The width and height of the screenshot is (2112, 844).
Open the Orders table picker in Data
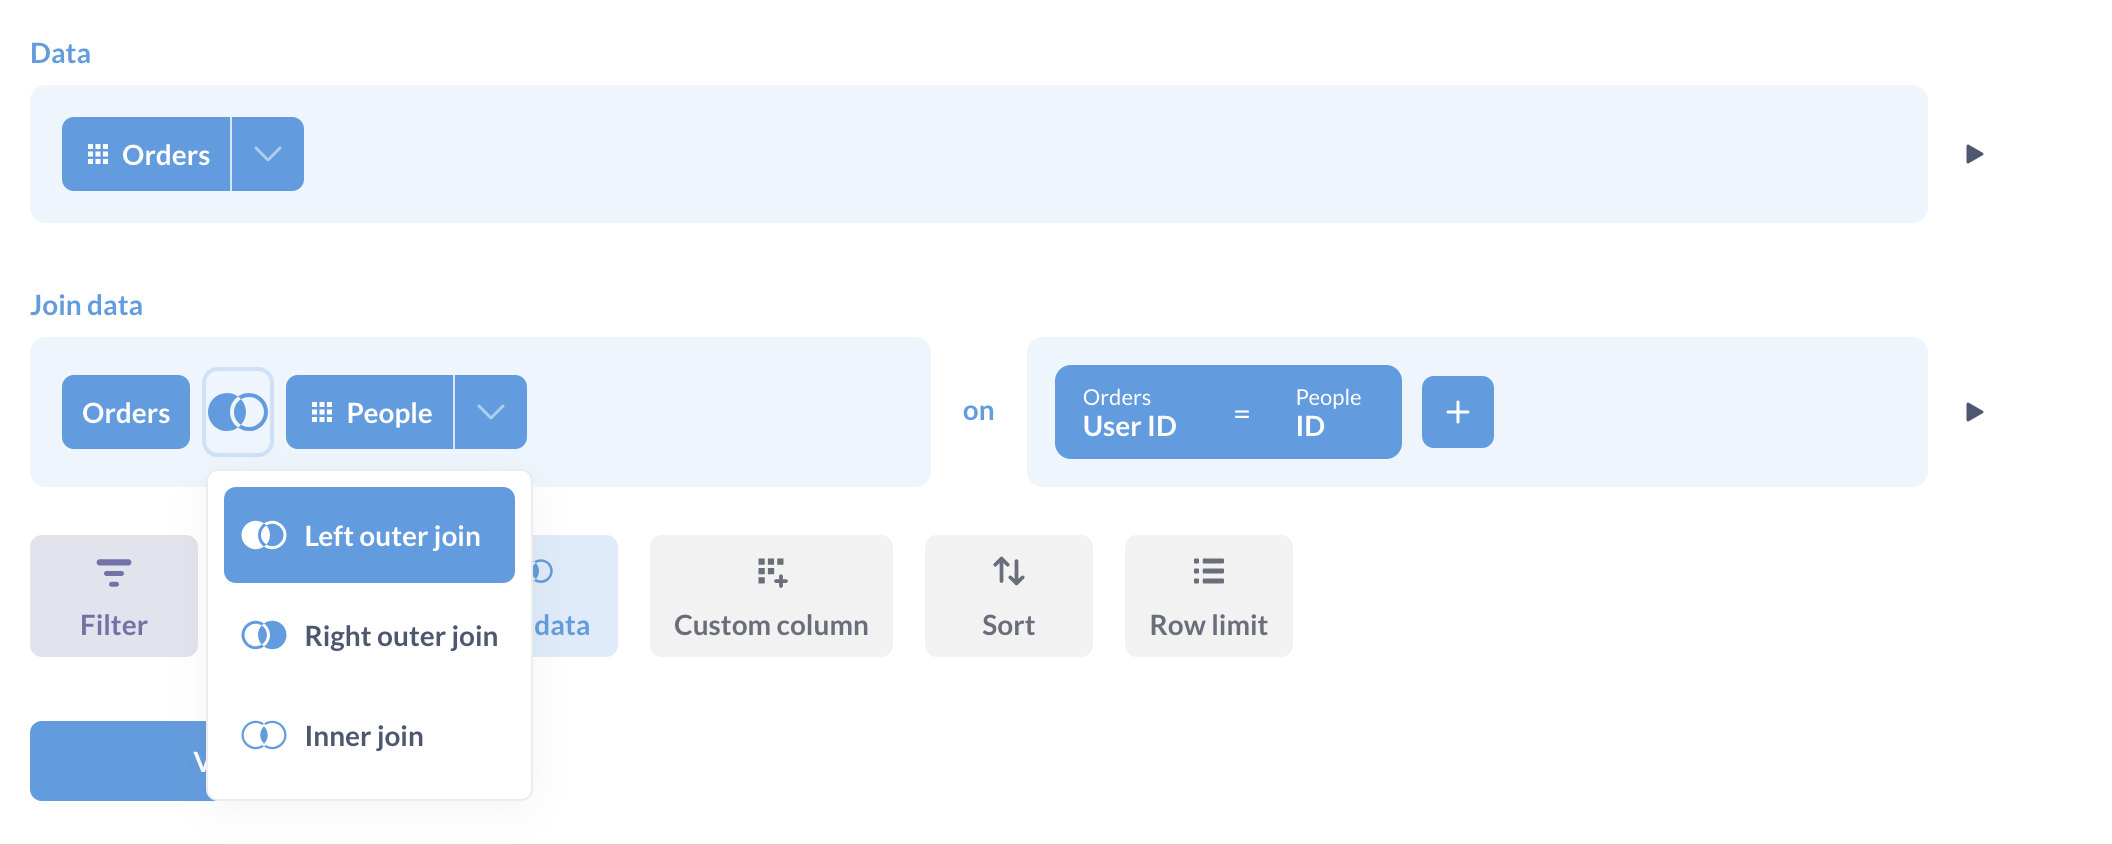(147, 154)
